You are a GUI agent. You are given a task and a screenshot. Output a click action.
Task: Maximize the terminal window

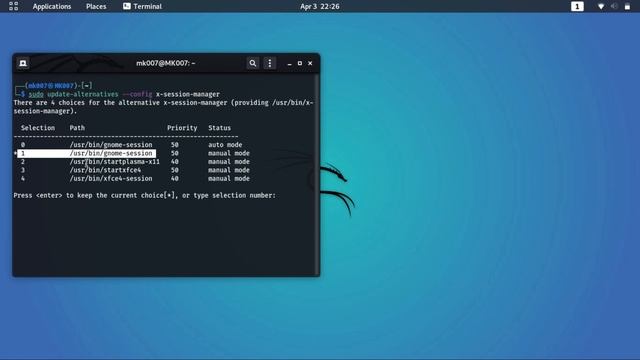[300, 63]
